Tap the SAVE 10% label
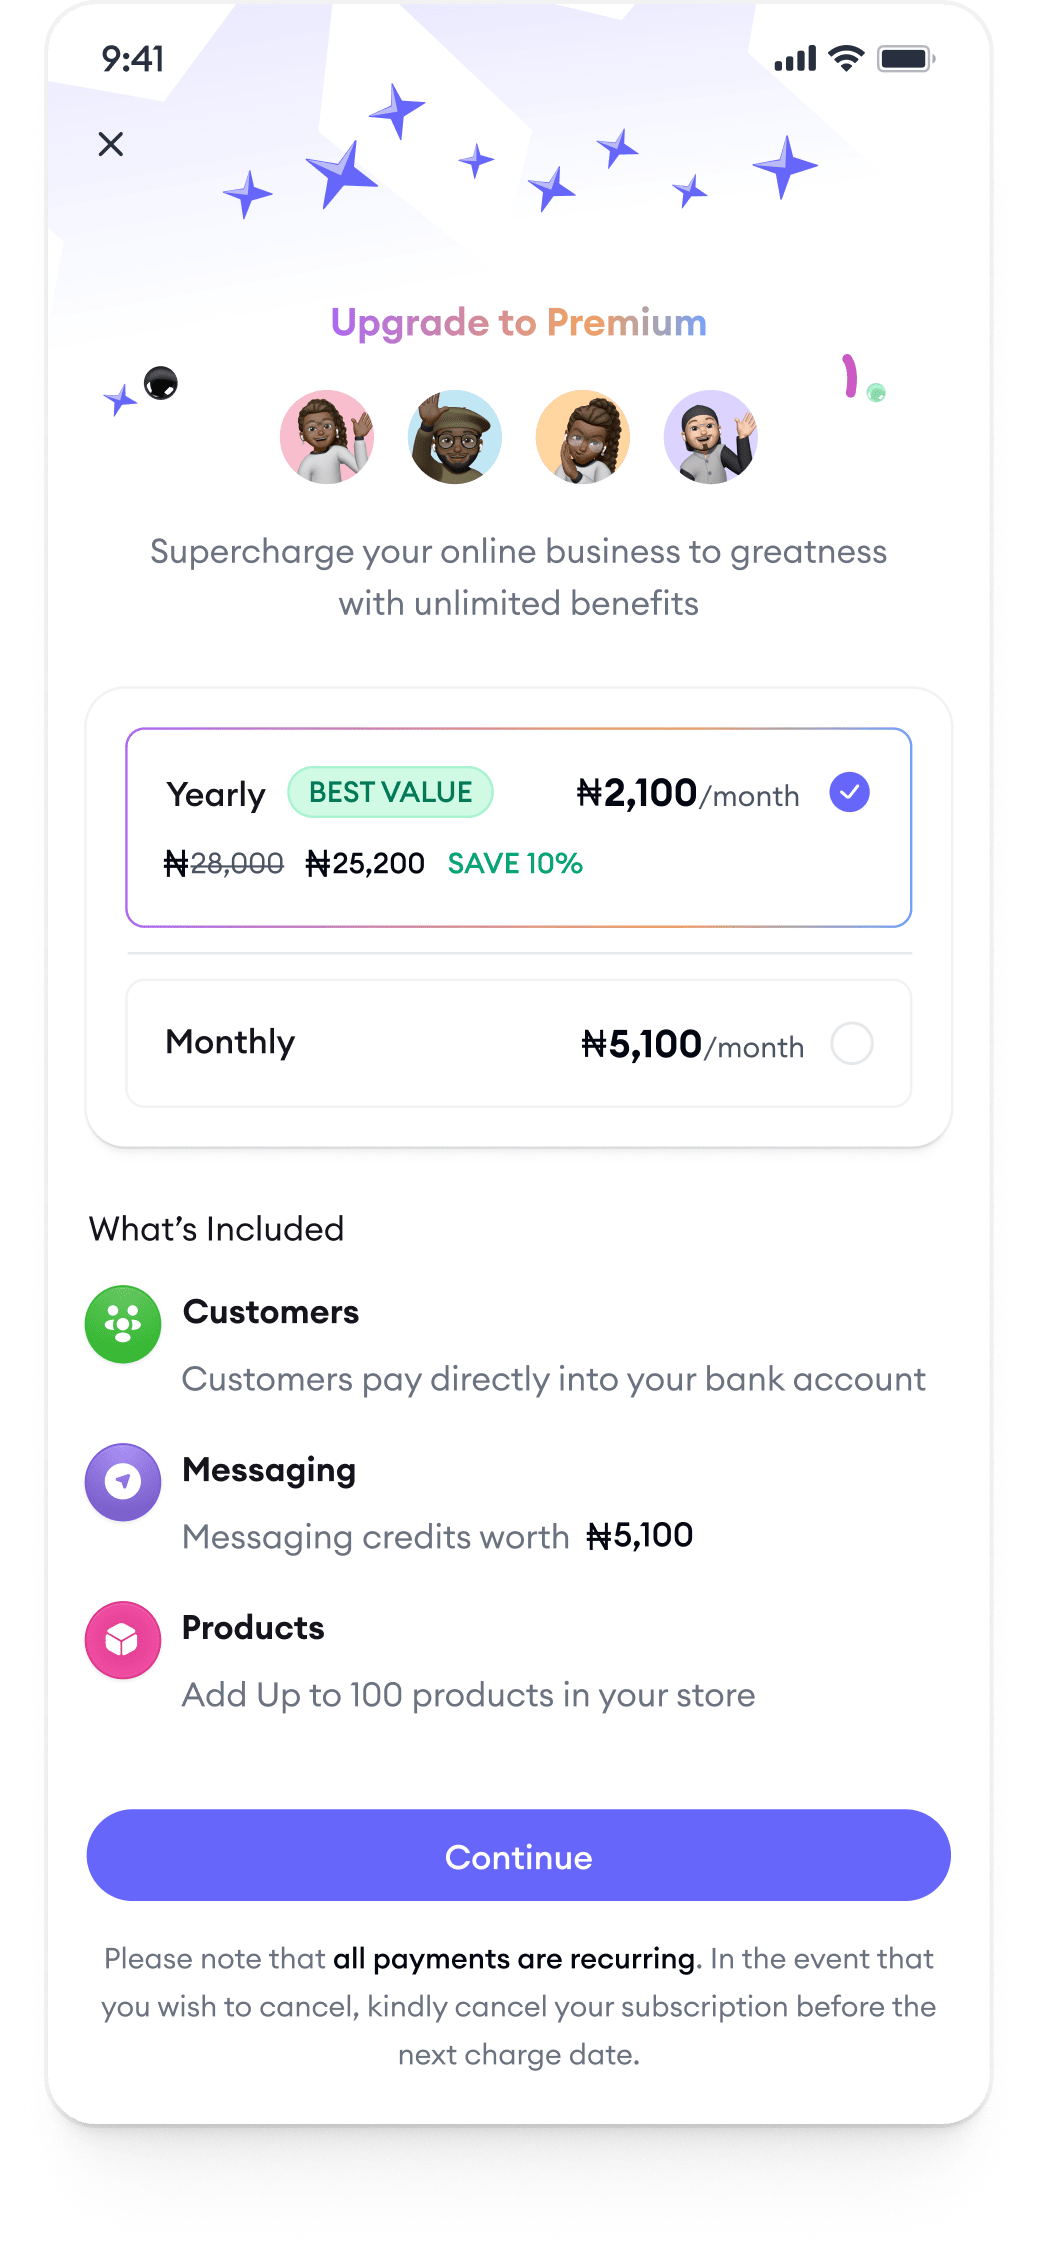1038x2252 pixels. (x=515, y=863)
